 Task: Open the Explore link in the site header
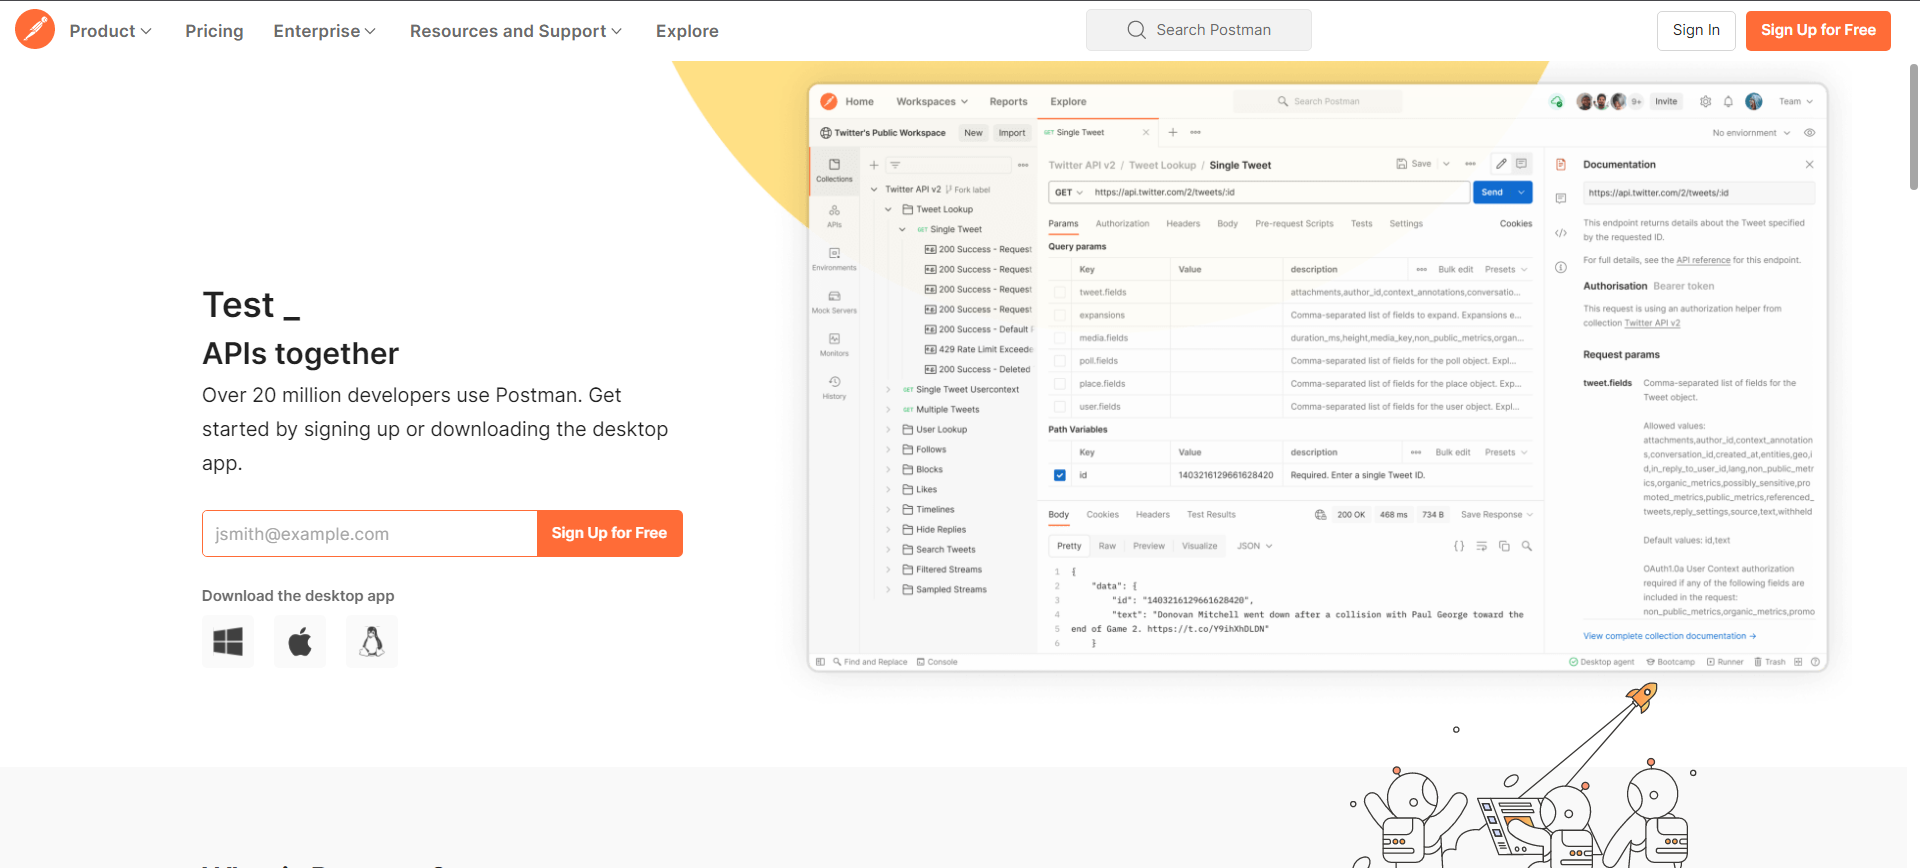687,31
